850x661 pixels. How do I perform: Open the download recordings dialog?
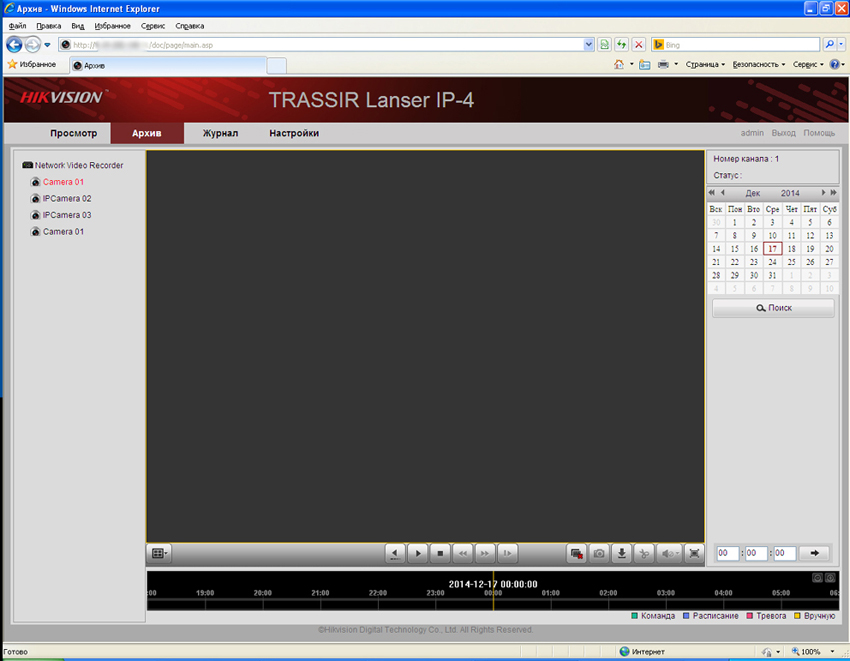(622, 553)
